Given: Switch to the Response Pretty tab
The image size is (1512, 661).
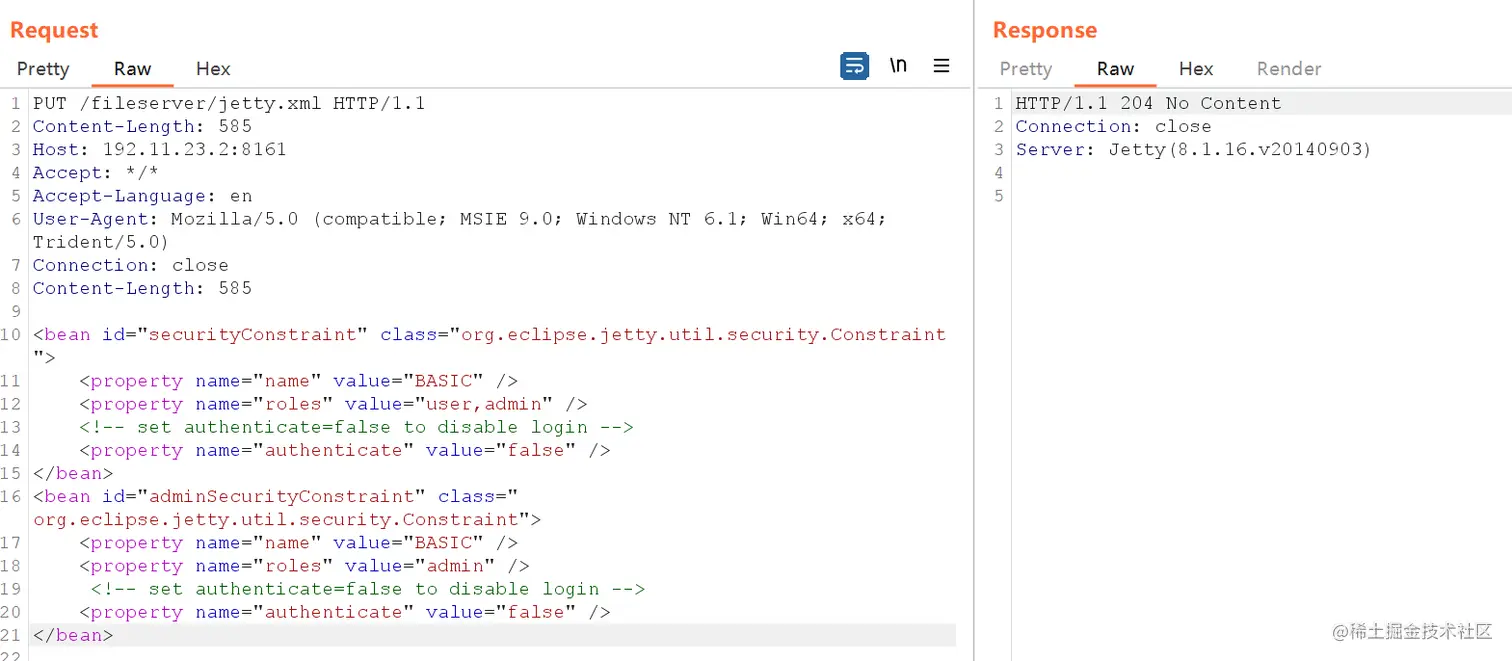Looking at the screenshot, I should 1026,69.
